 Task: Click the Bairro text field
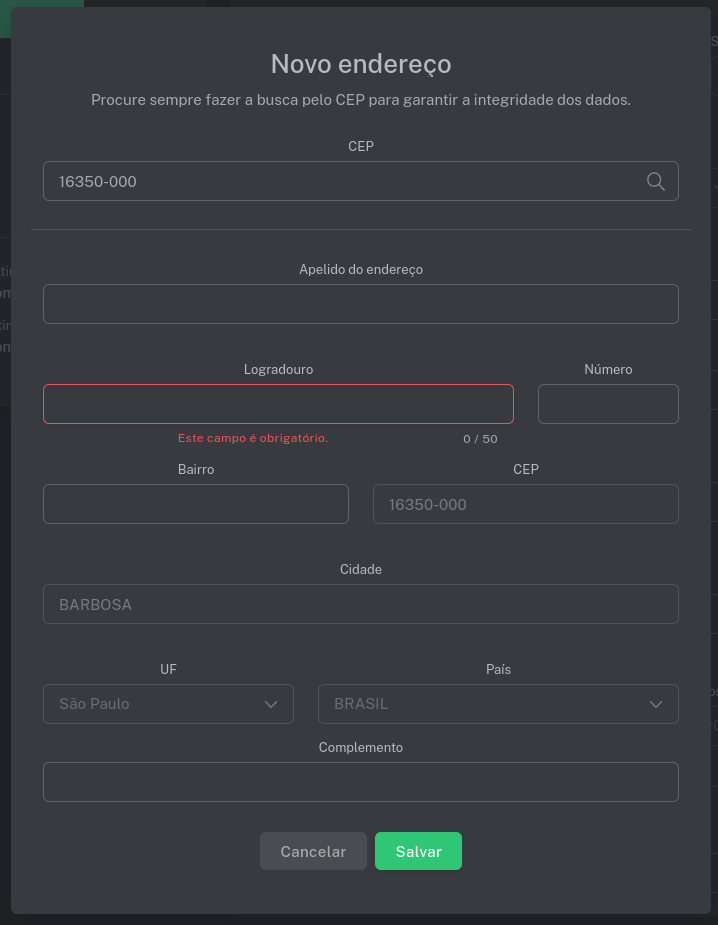195,504
